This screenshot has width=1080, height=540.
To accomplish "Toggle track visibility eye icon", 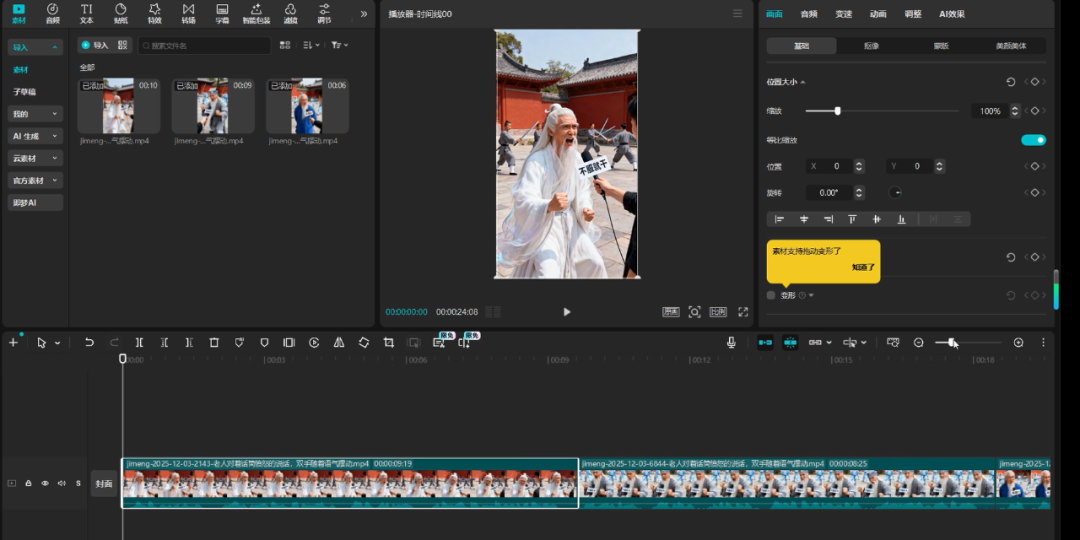I will [x=45, y=483].
